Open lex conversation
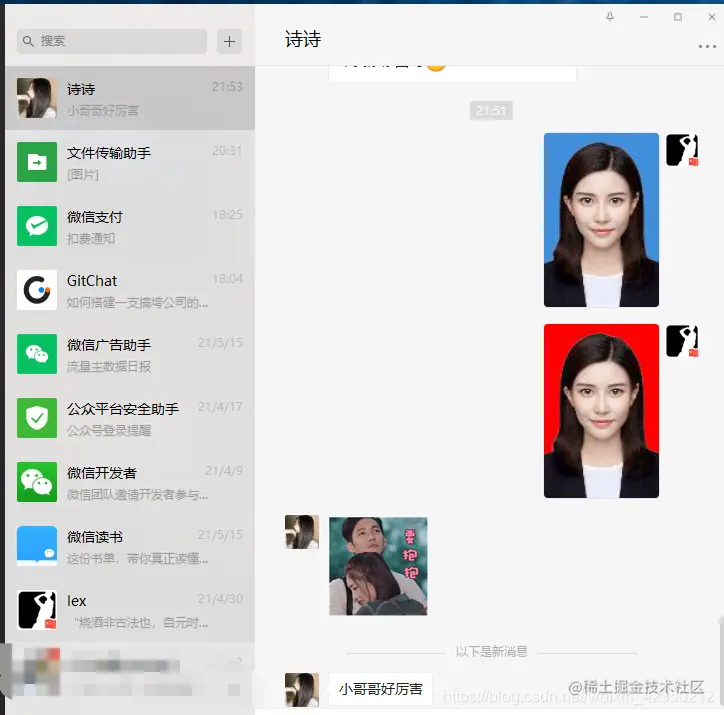 [x=130, y=610]
